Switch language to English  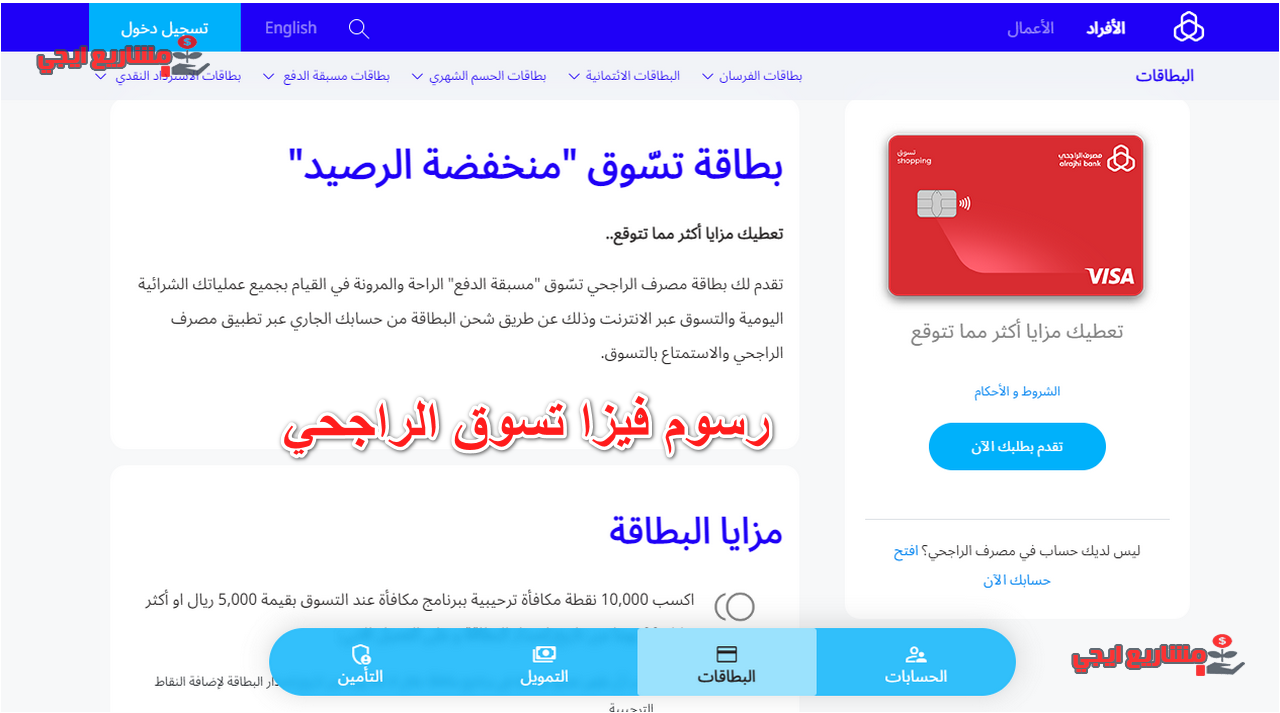coord(291,28)
